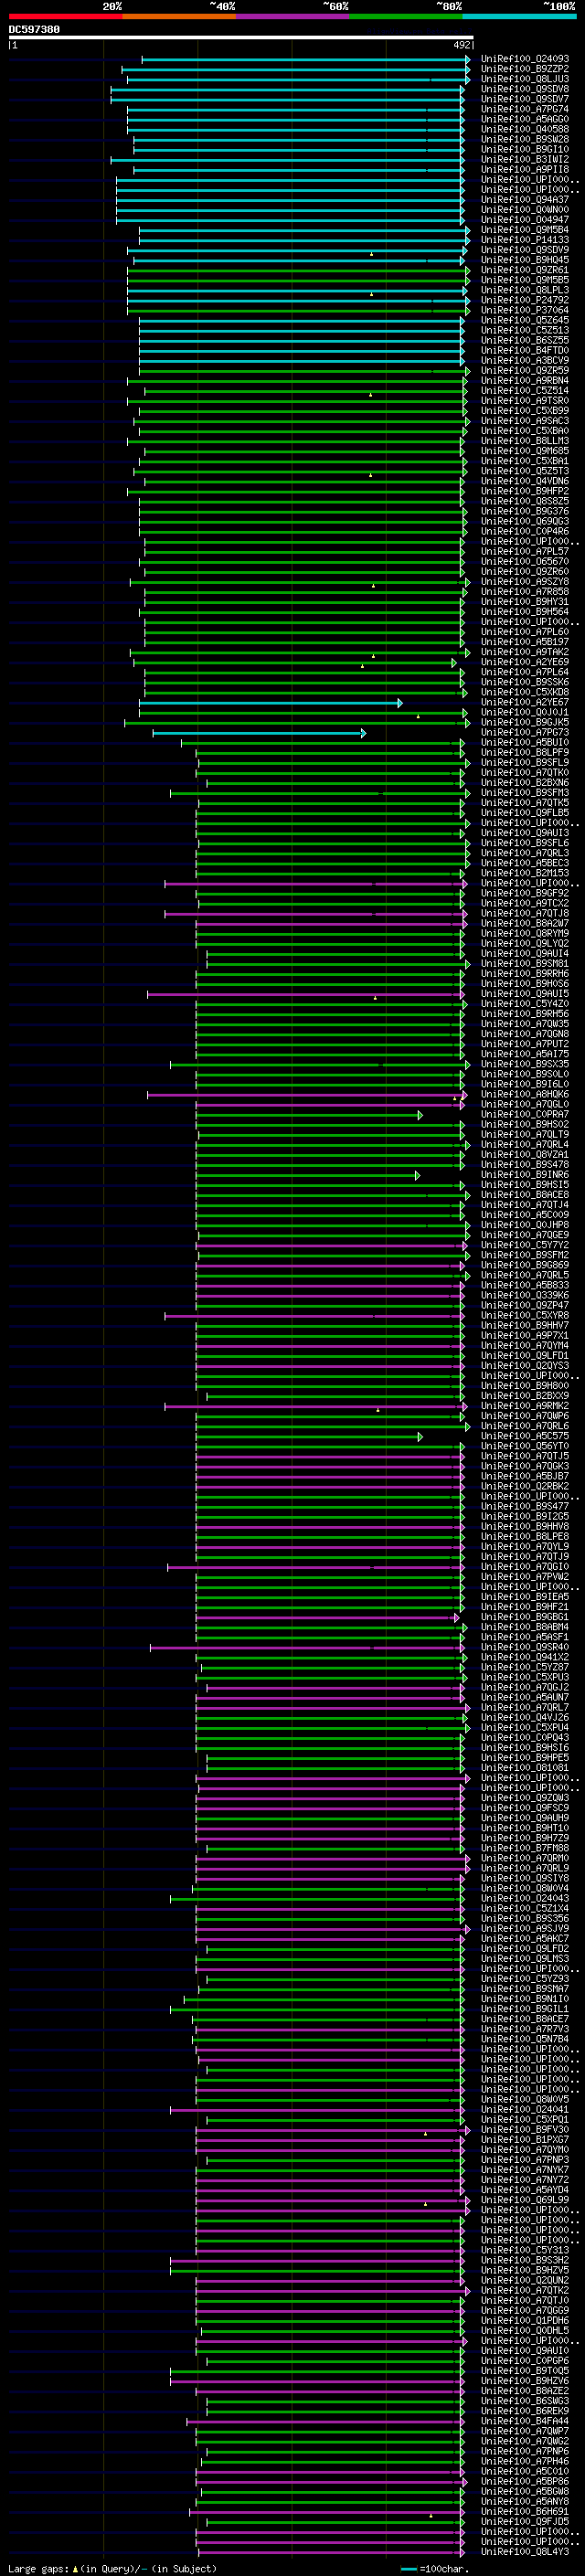
Task: Select label UniRef100_Q9ZR61
Action: tap(525, 270)
